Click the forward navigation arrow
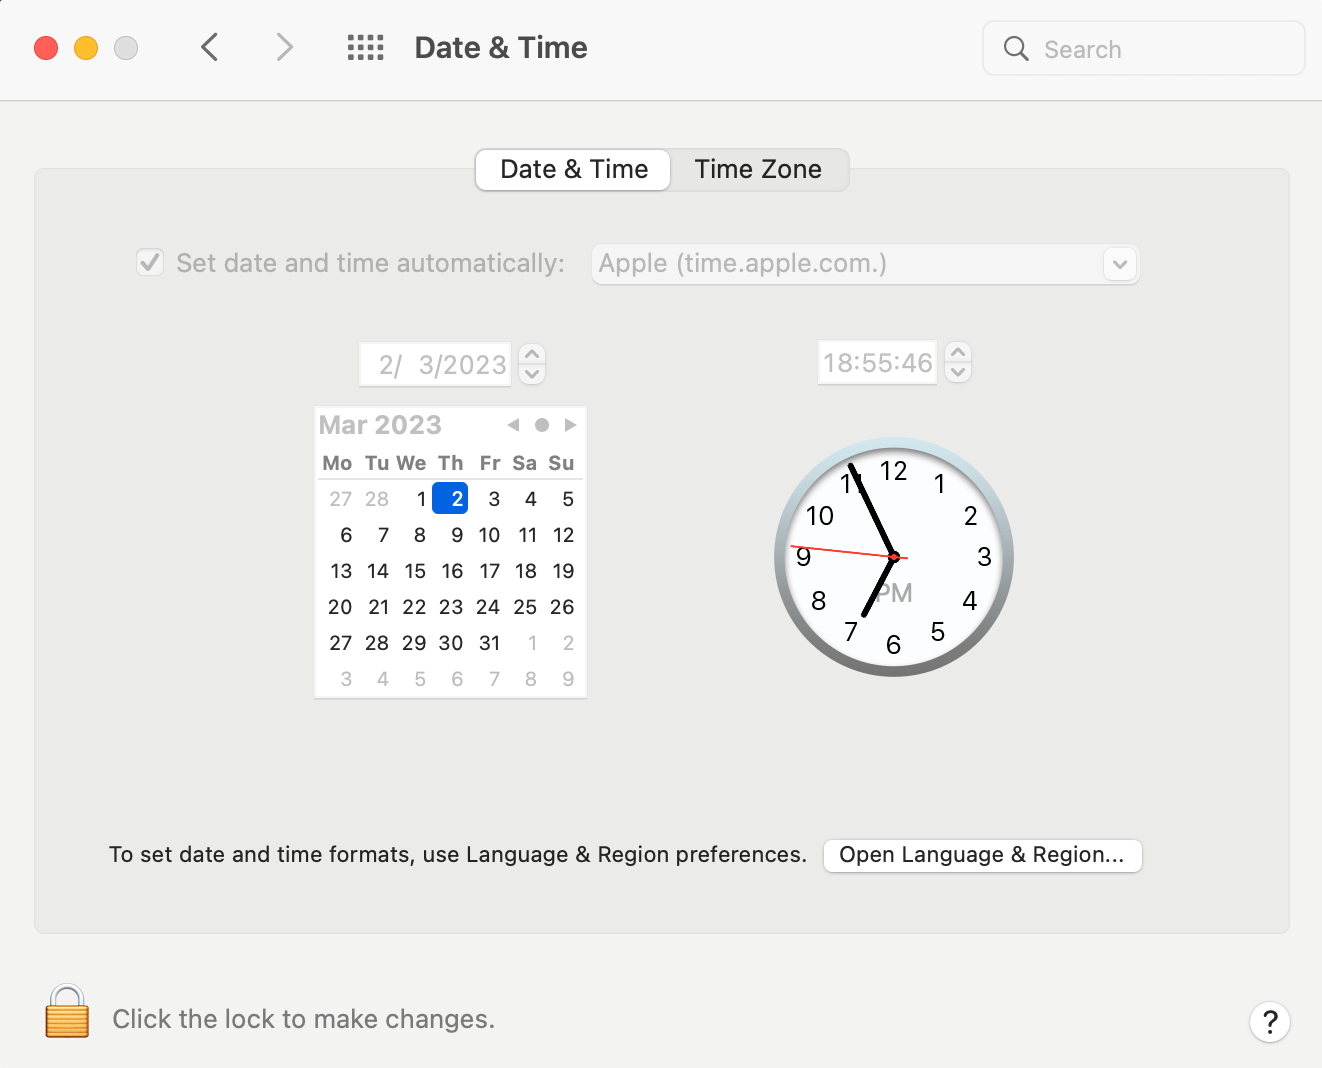The height and width of the screenshot is (1068, 1322). 284,47
